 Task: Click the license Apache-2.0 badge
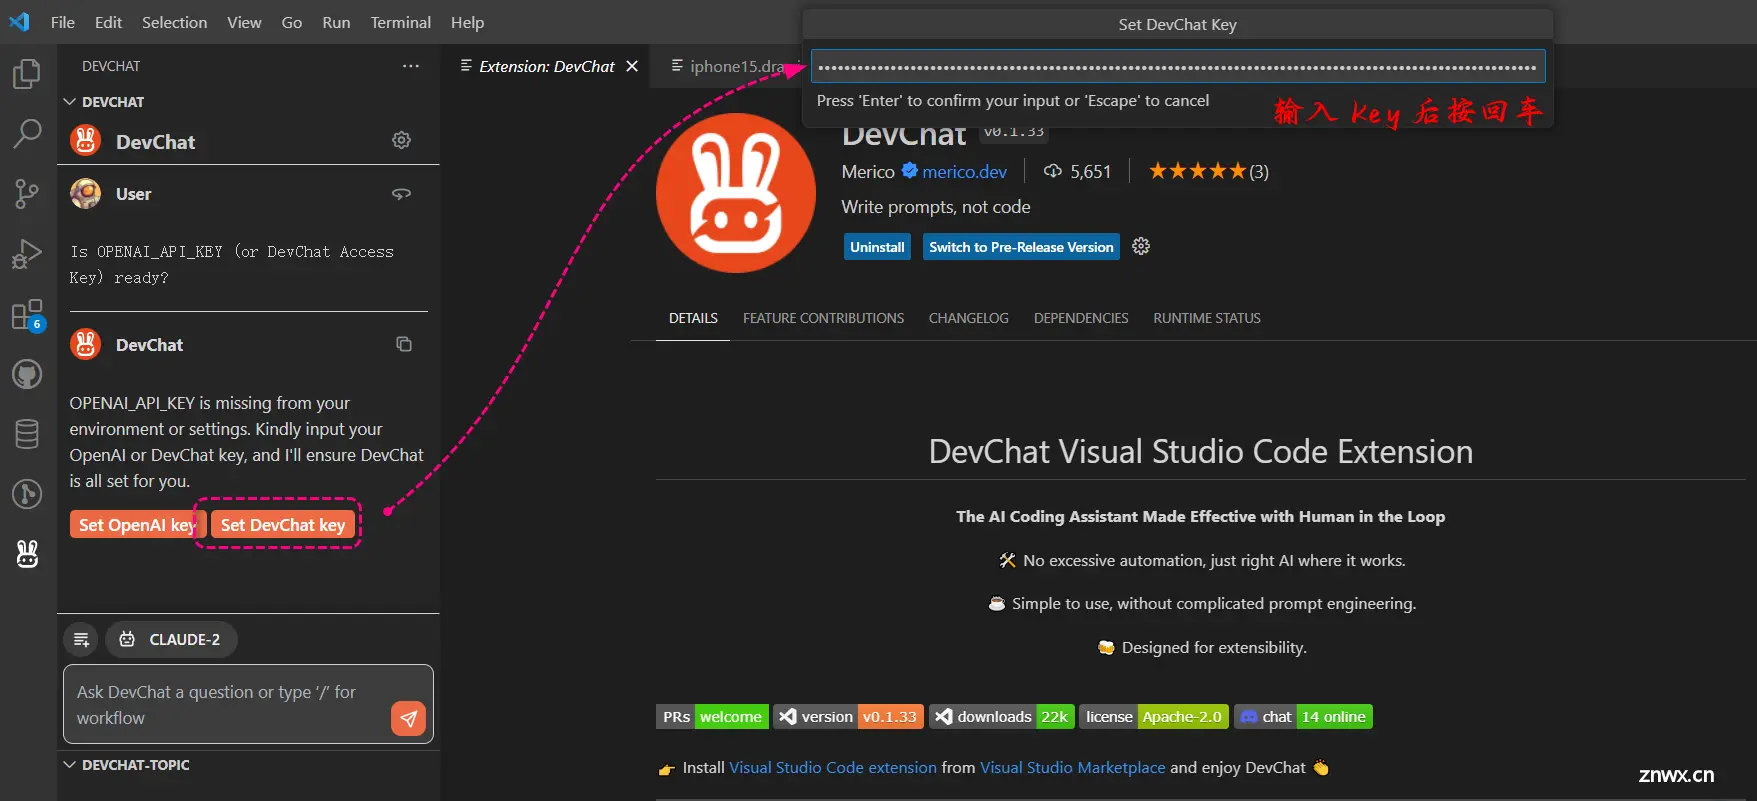[x=1153, y=717]
